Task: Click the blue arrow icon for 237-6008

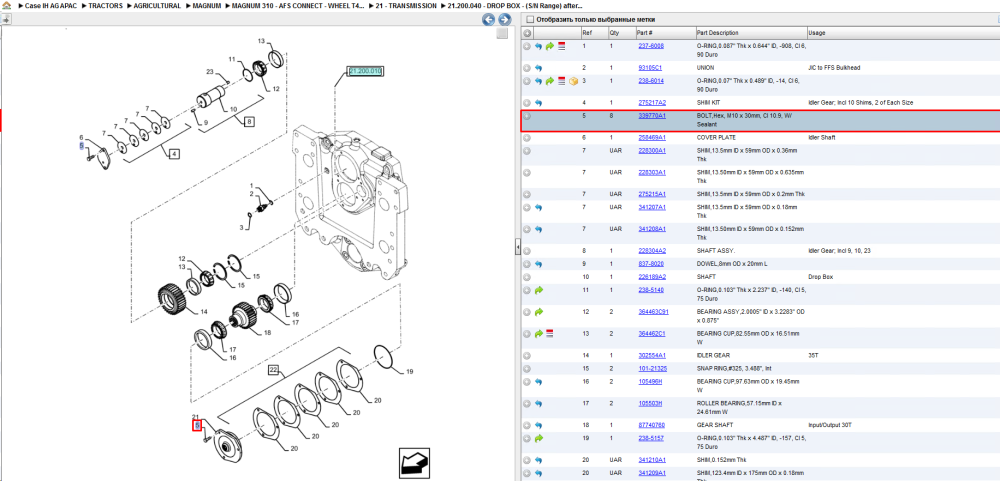Action: (538, 46)
